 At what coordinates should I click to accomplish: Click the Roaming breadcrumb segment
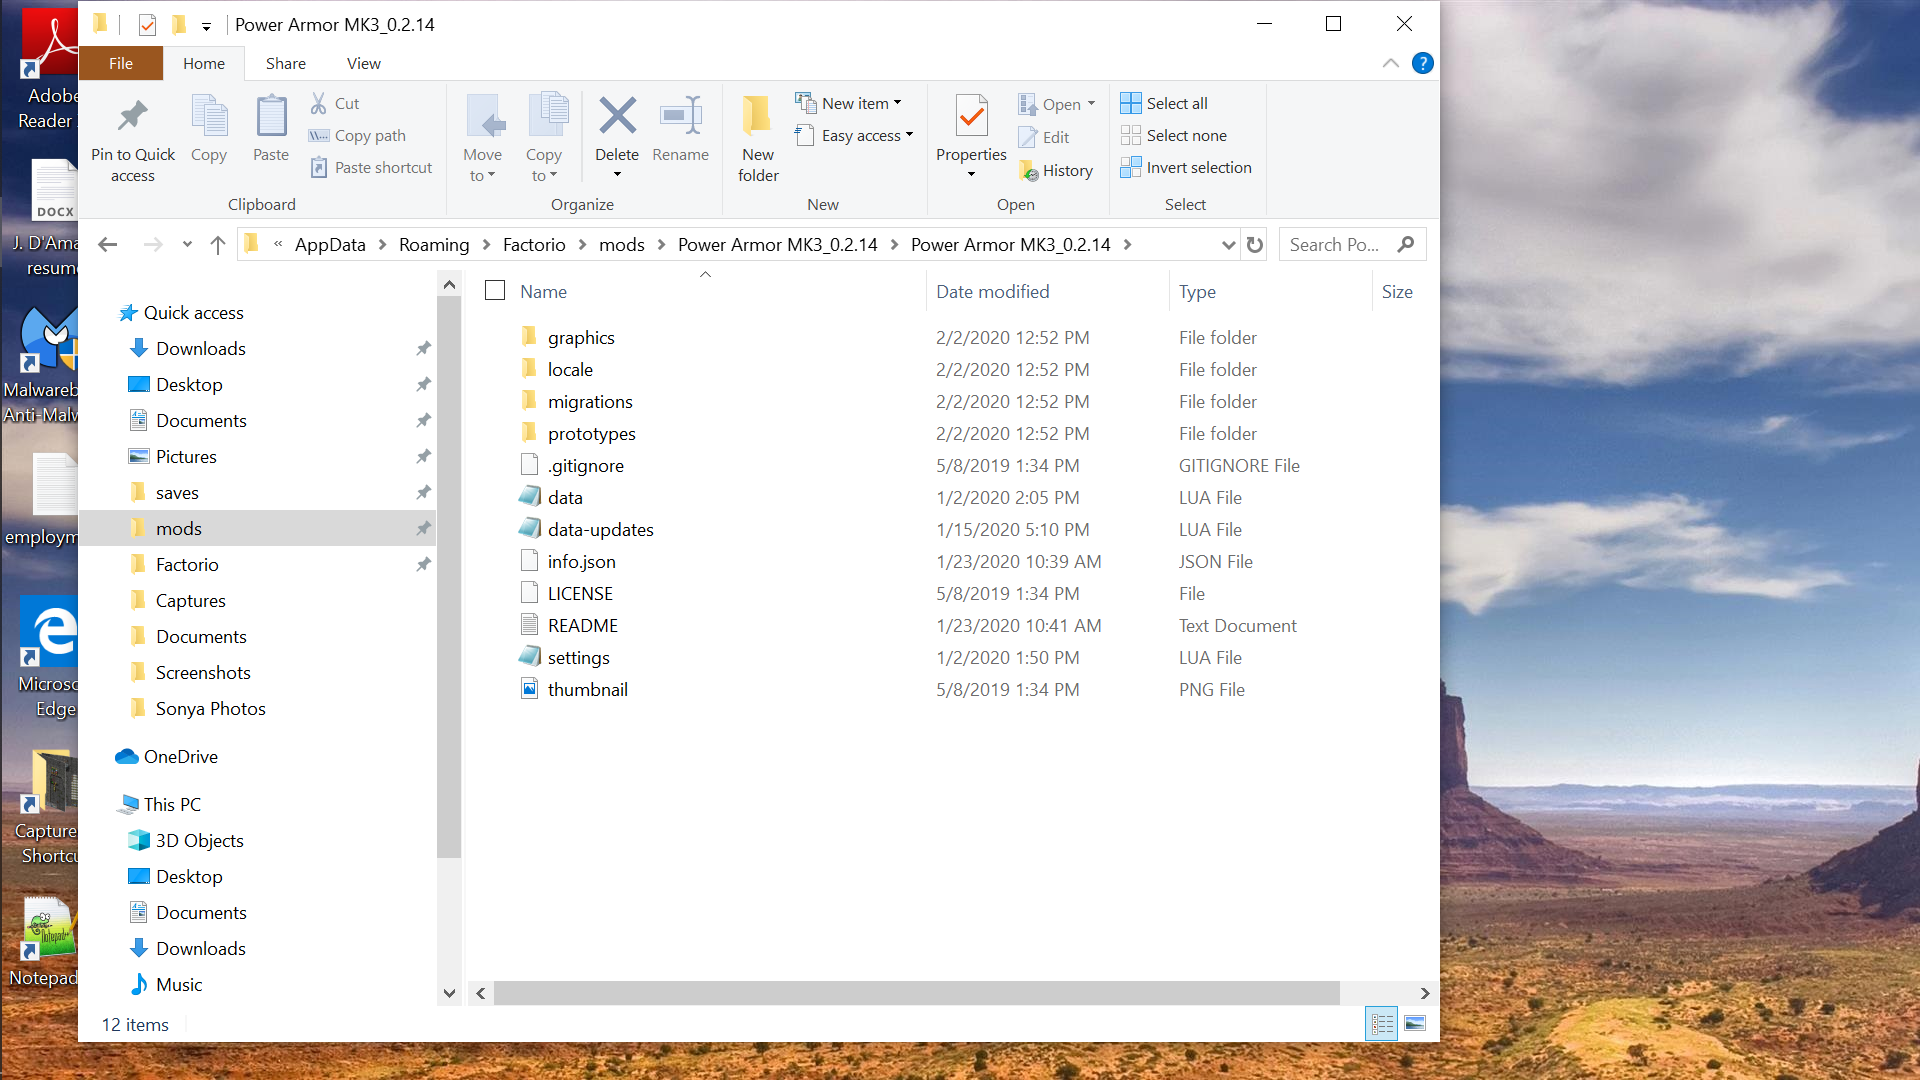point(434,244)
